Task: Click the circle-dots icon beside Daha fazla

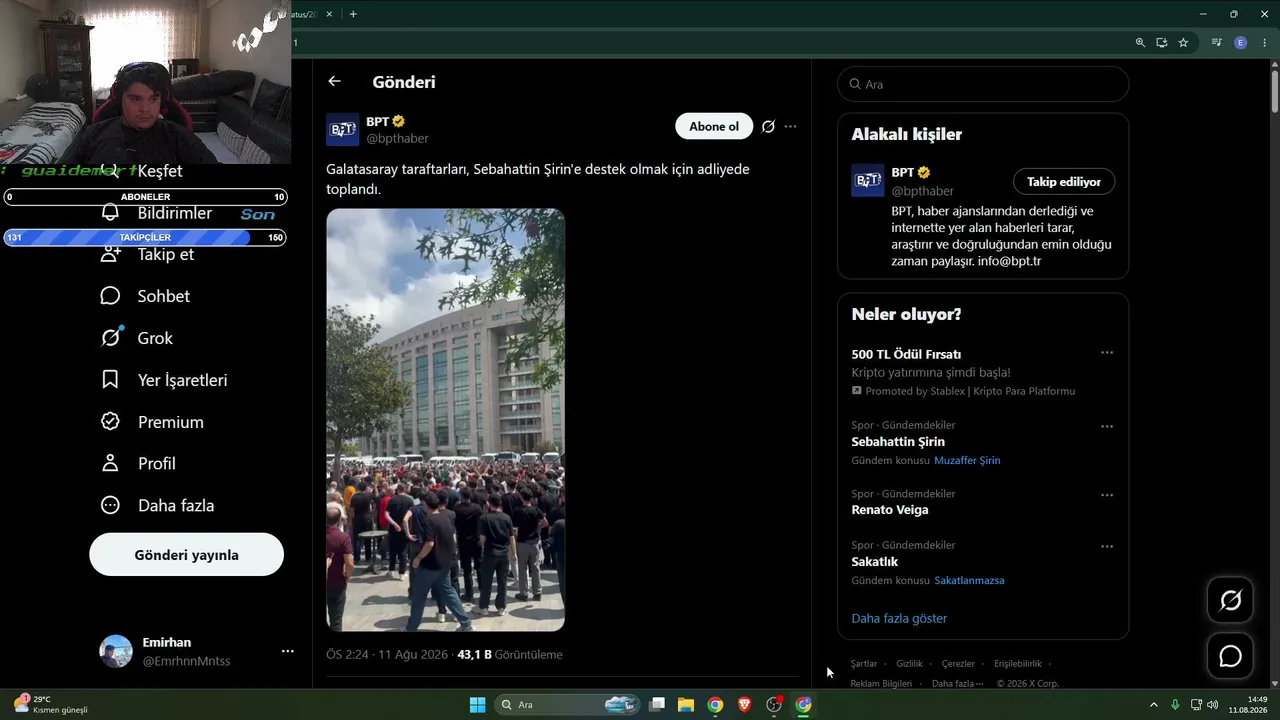Action: (x=111, y=506)
